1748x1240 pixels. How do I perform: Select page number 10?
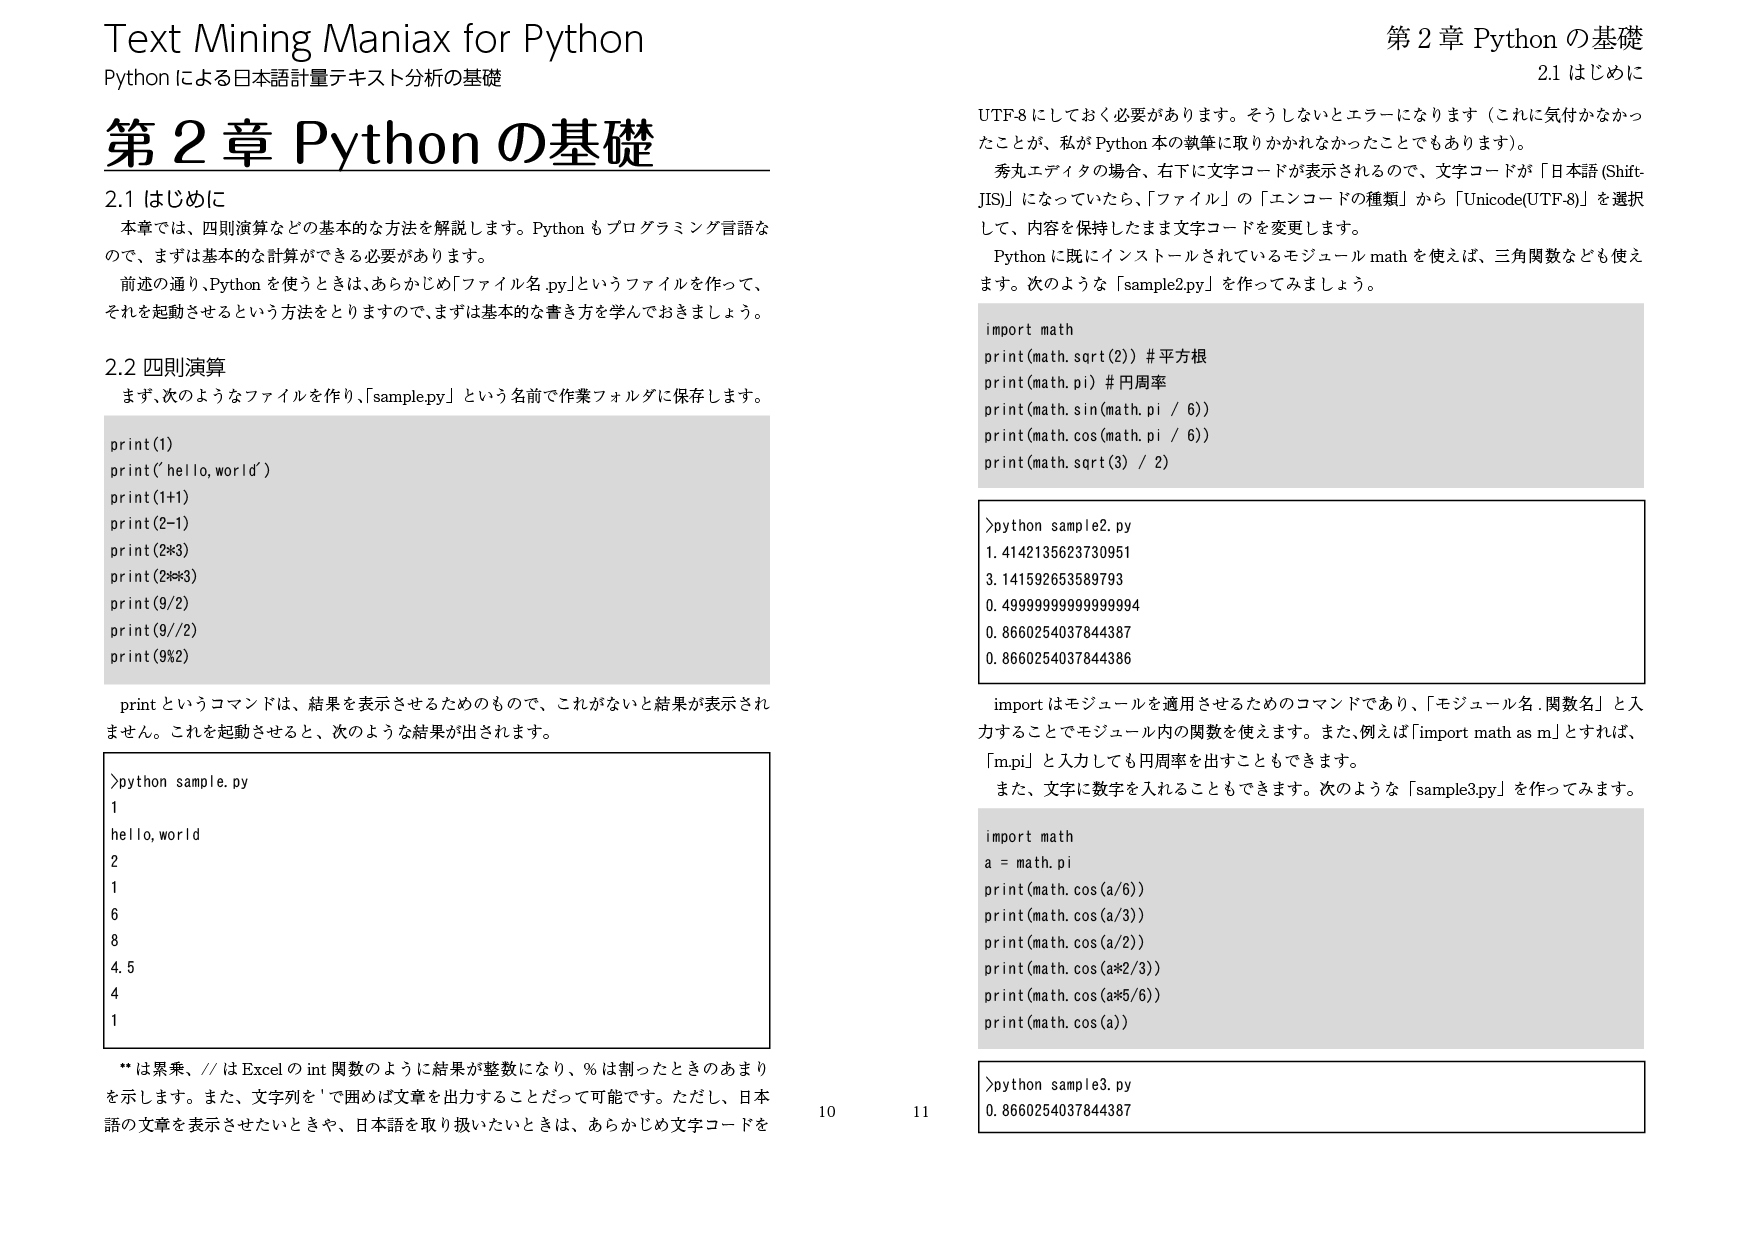click(x=827, y=1112)
